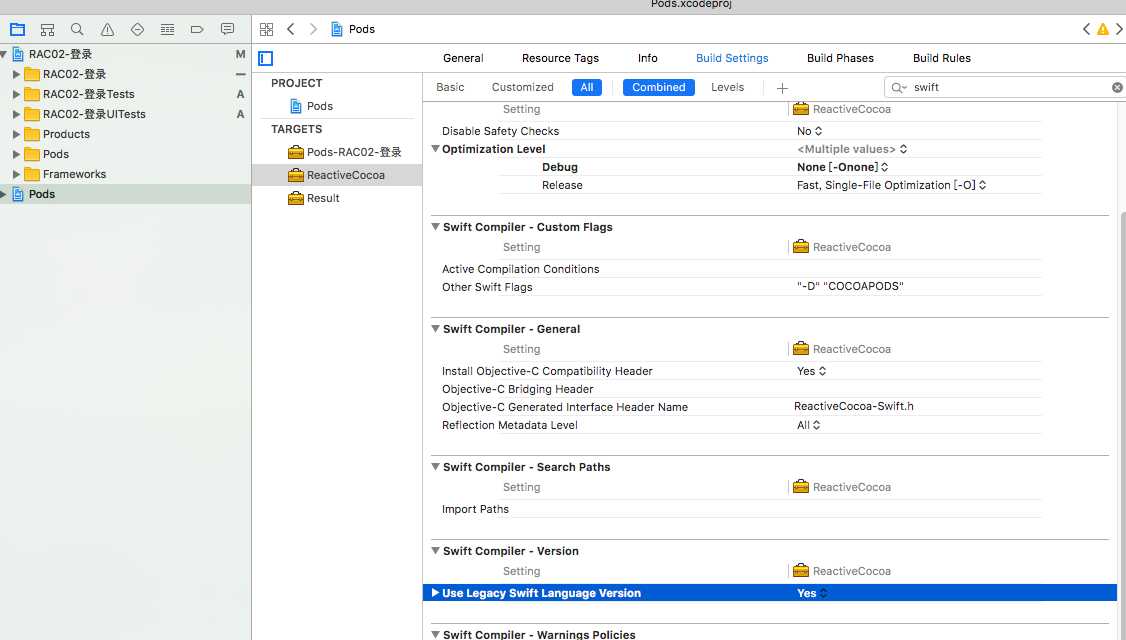Click the Pods-RAC02 target toolbox icon

[295, 152]
